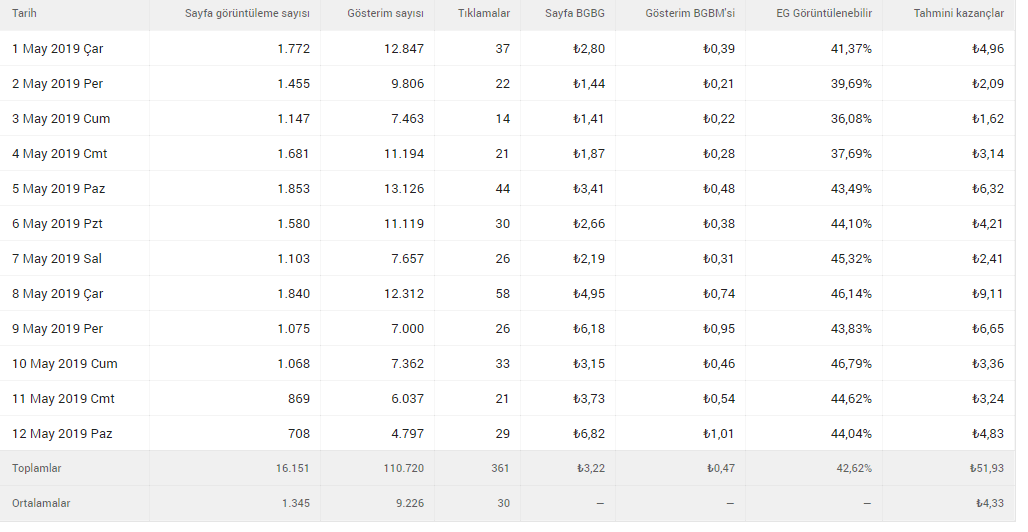Click the ₺51,93 total earnings cell
The height and width of the screenshot is (532, 1028).
click(987, 468)
